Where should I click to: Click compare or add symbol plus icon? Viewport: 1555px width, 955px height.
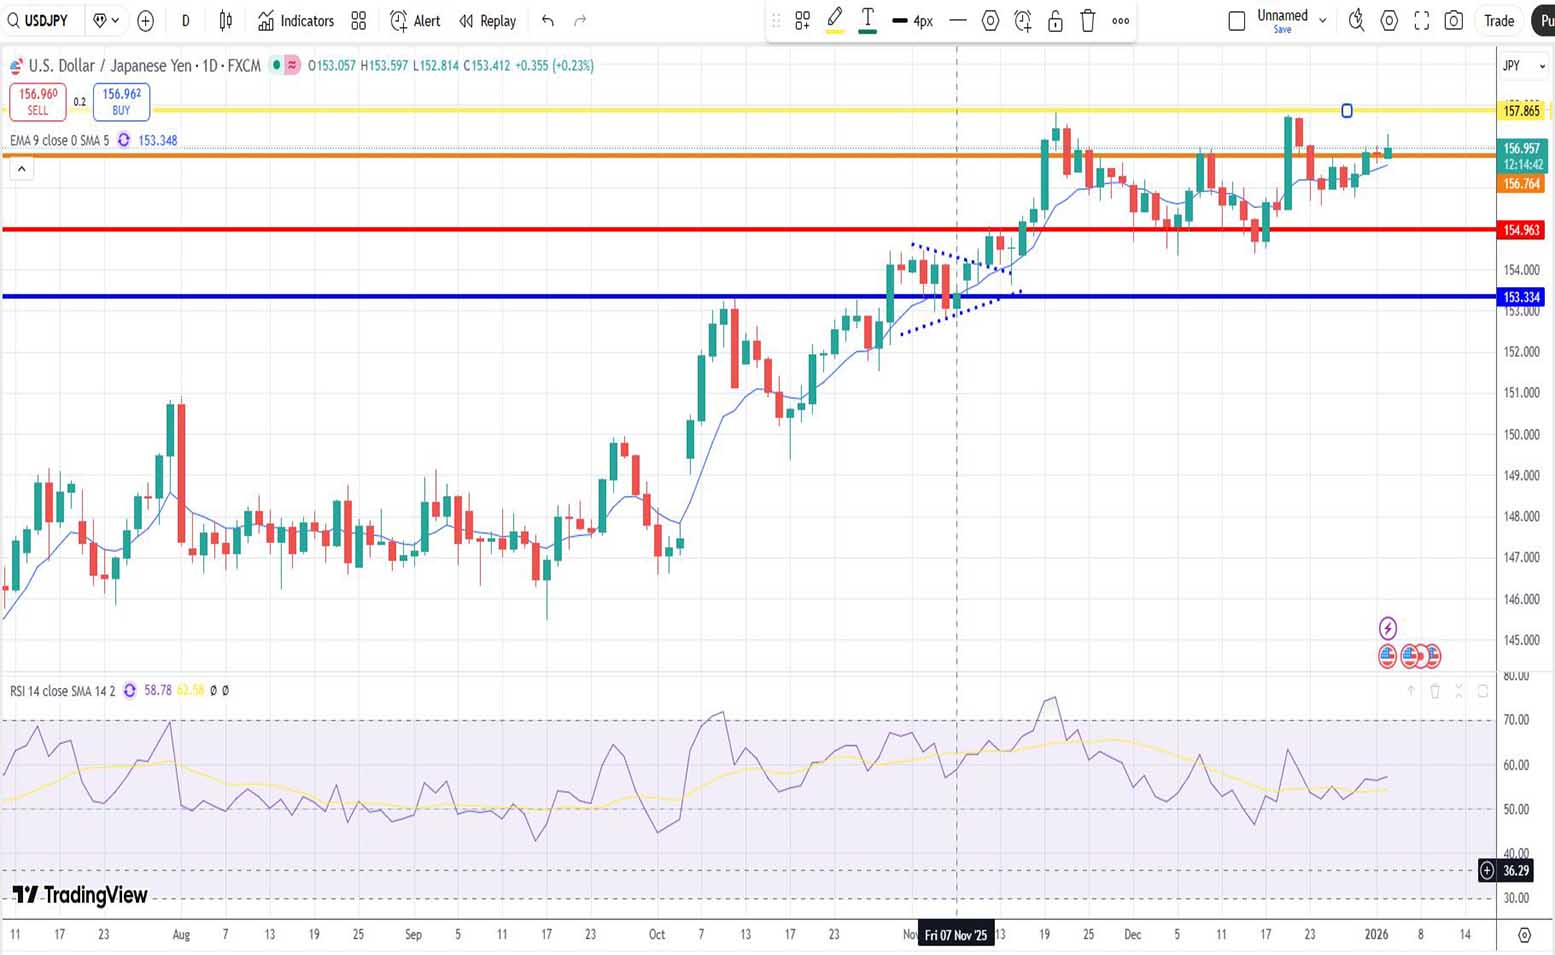pyautogui.click(x=145, y=20)
